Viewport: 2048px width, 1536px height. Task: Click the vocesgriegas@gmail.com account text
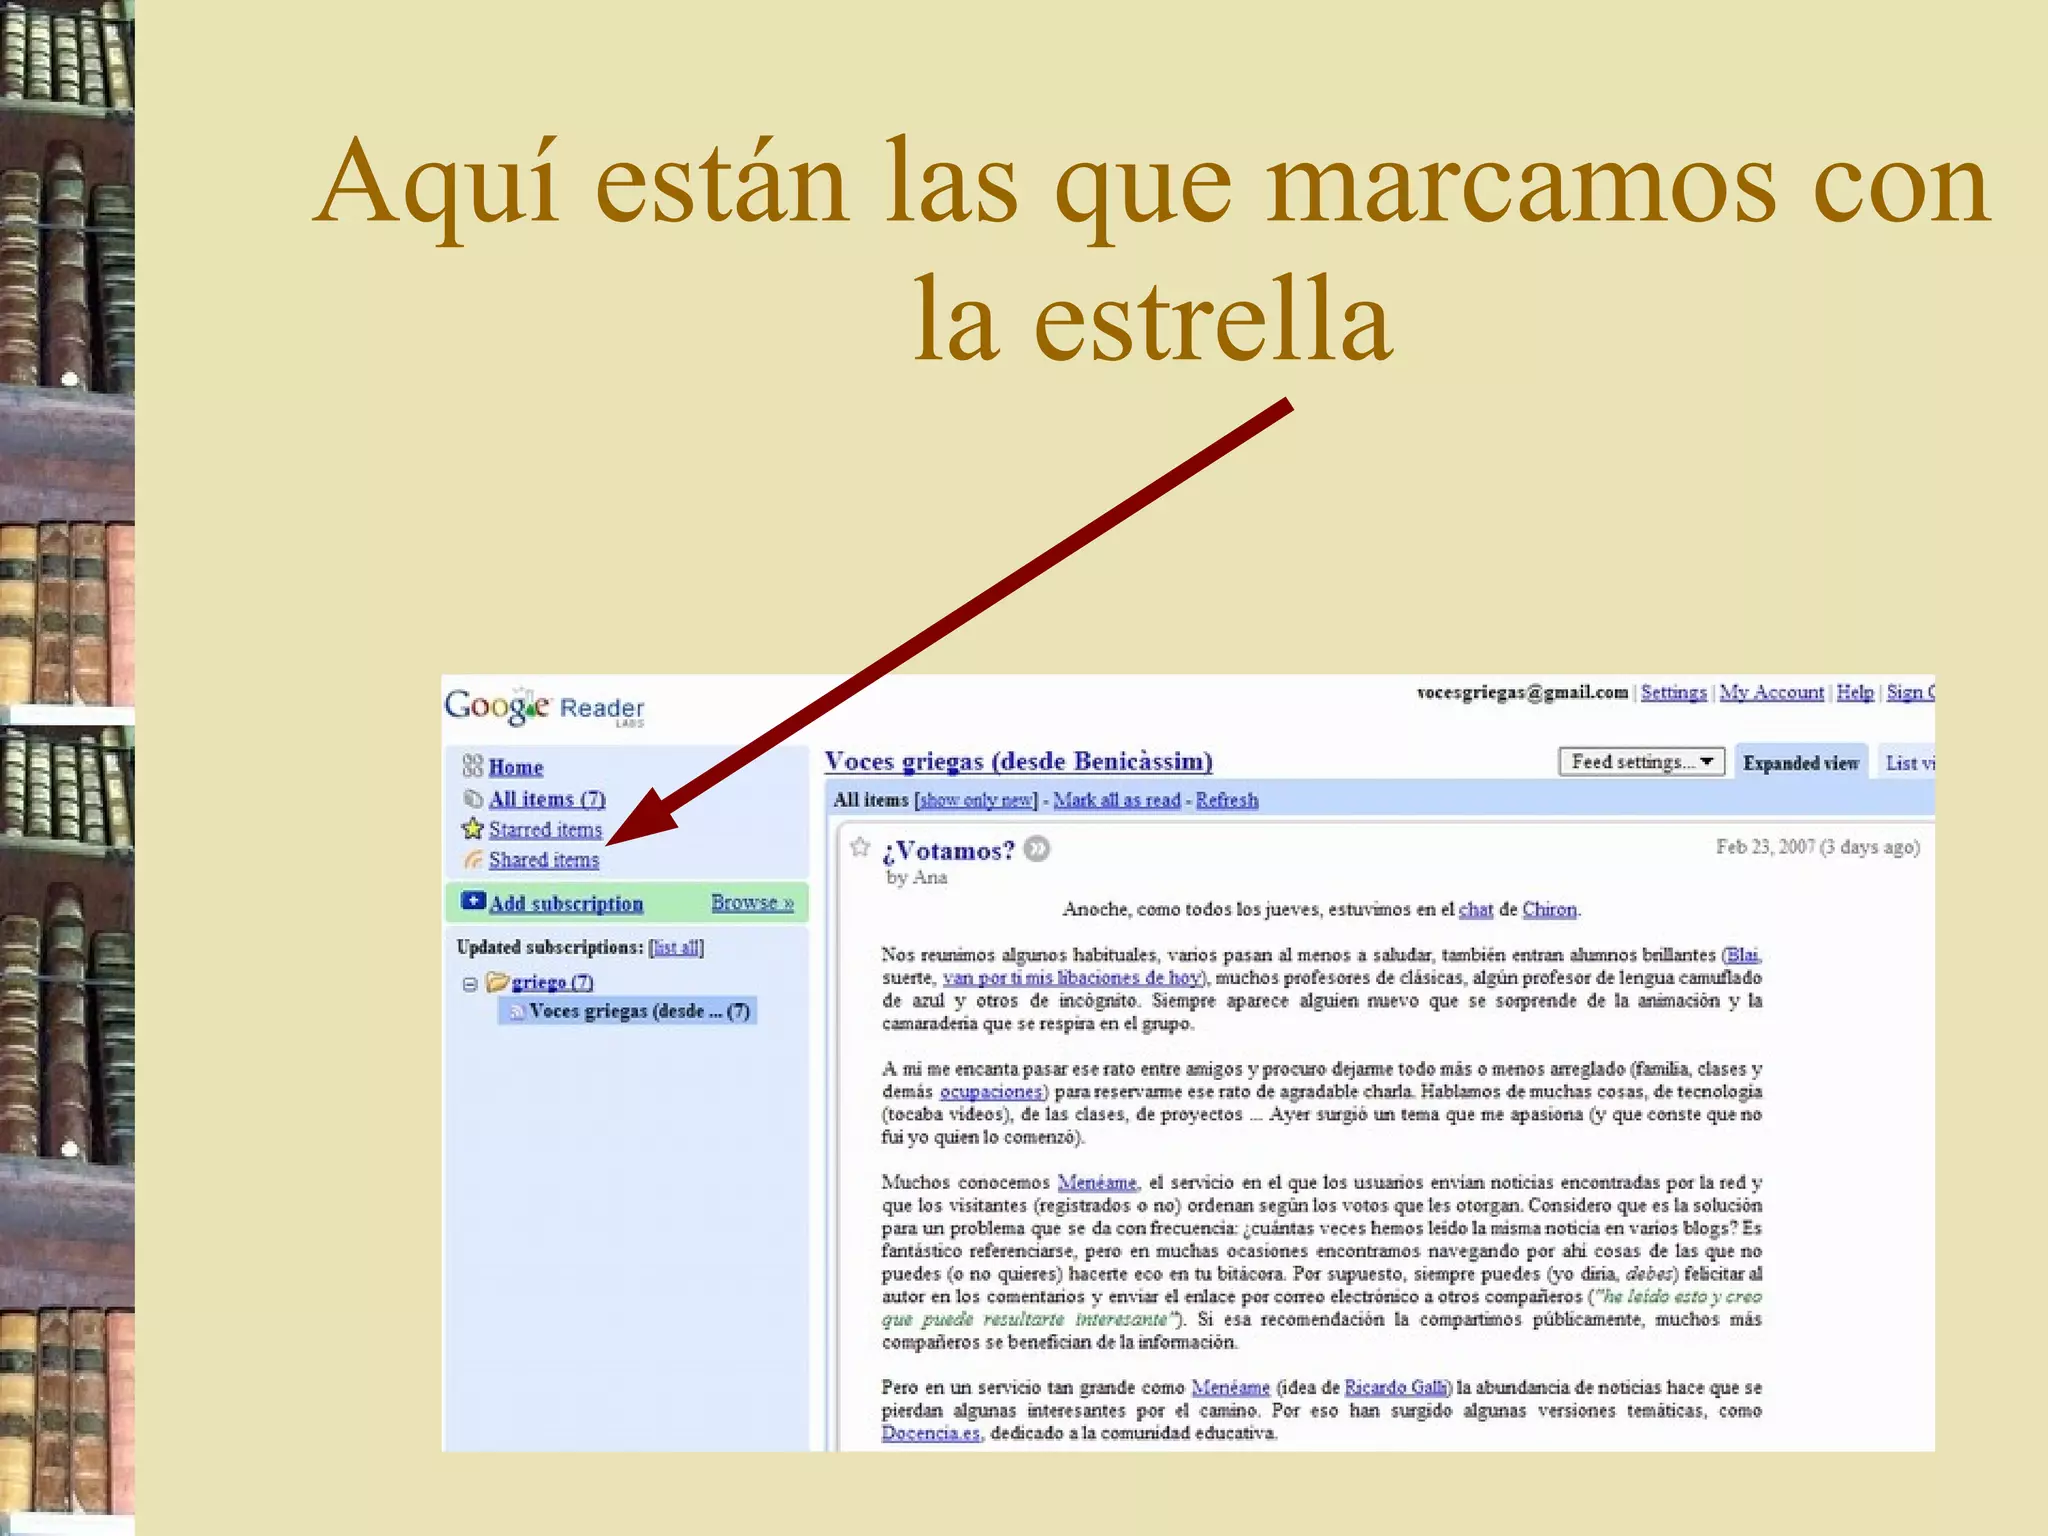point(1522,692)
